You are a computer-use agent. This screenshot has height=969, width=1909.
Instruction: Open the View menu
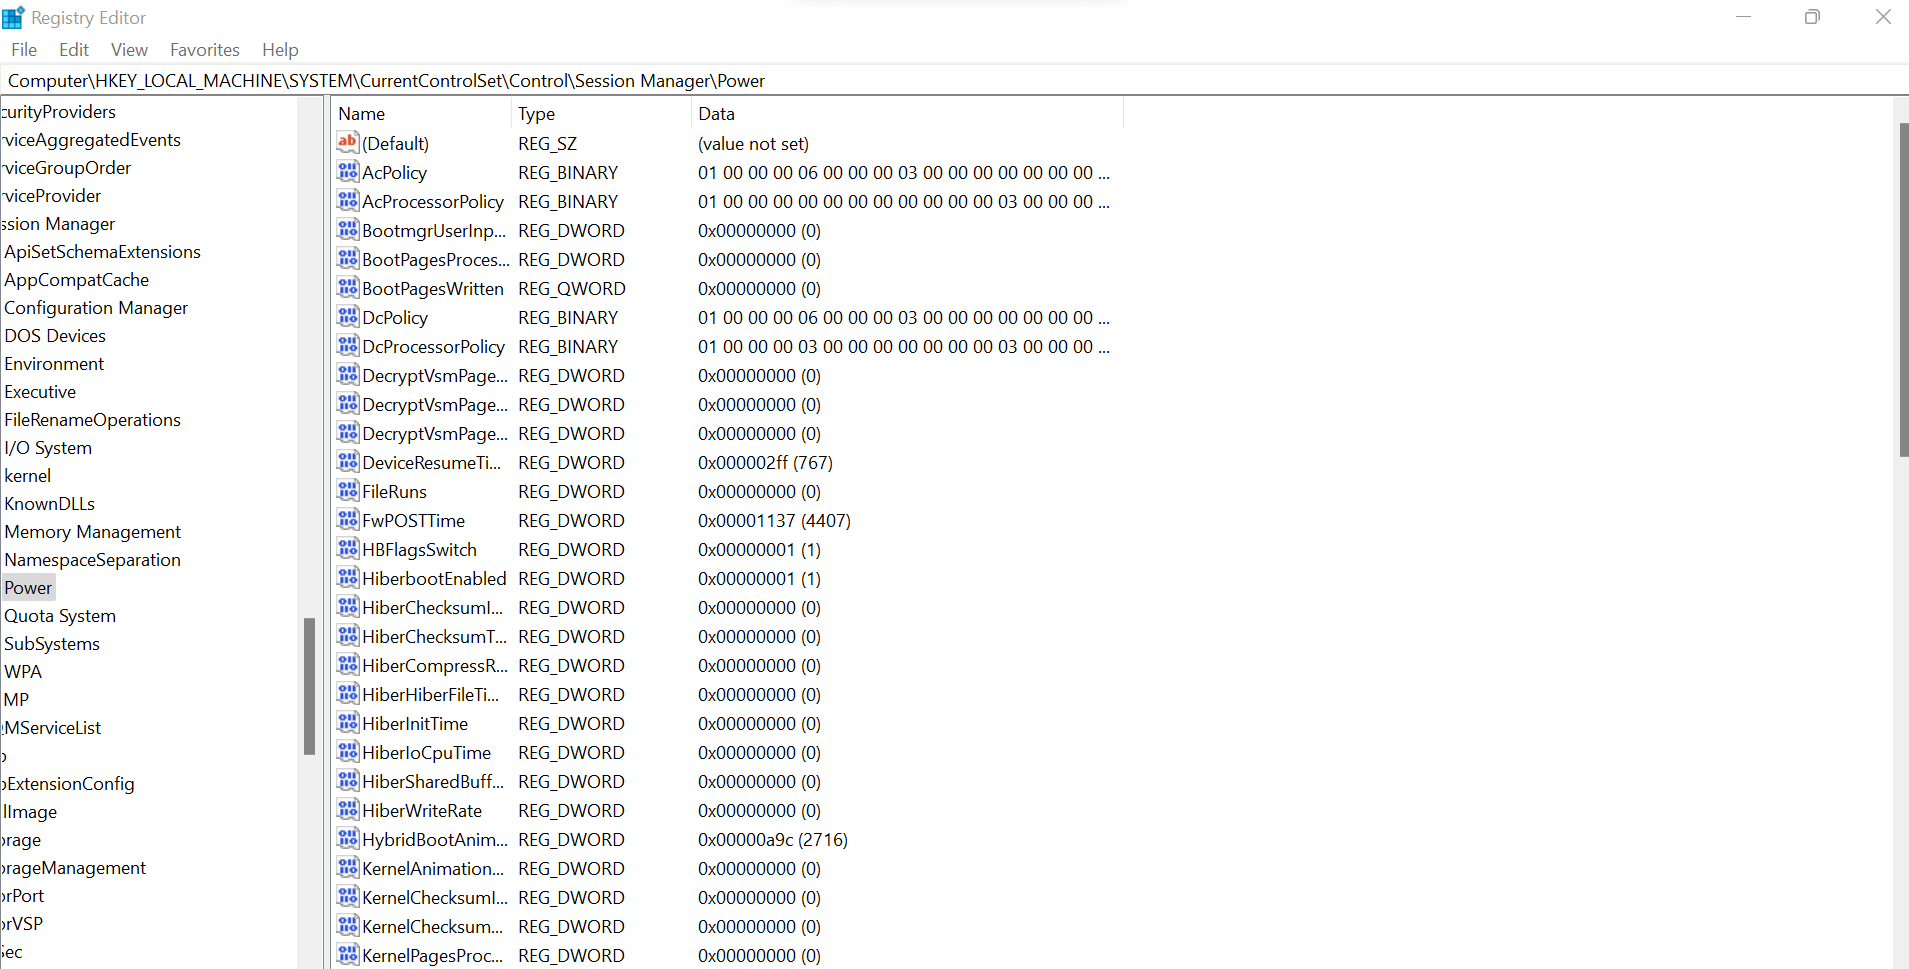(129, 50)
